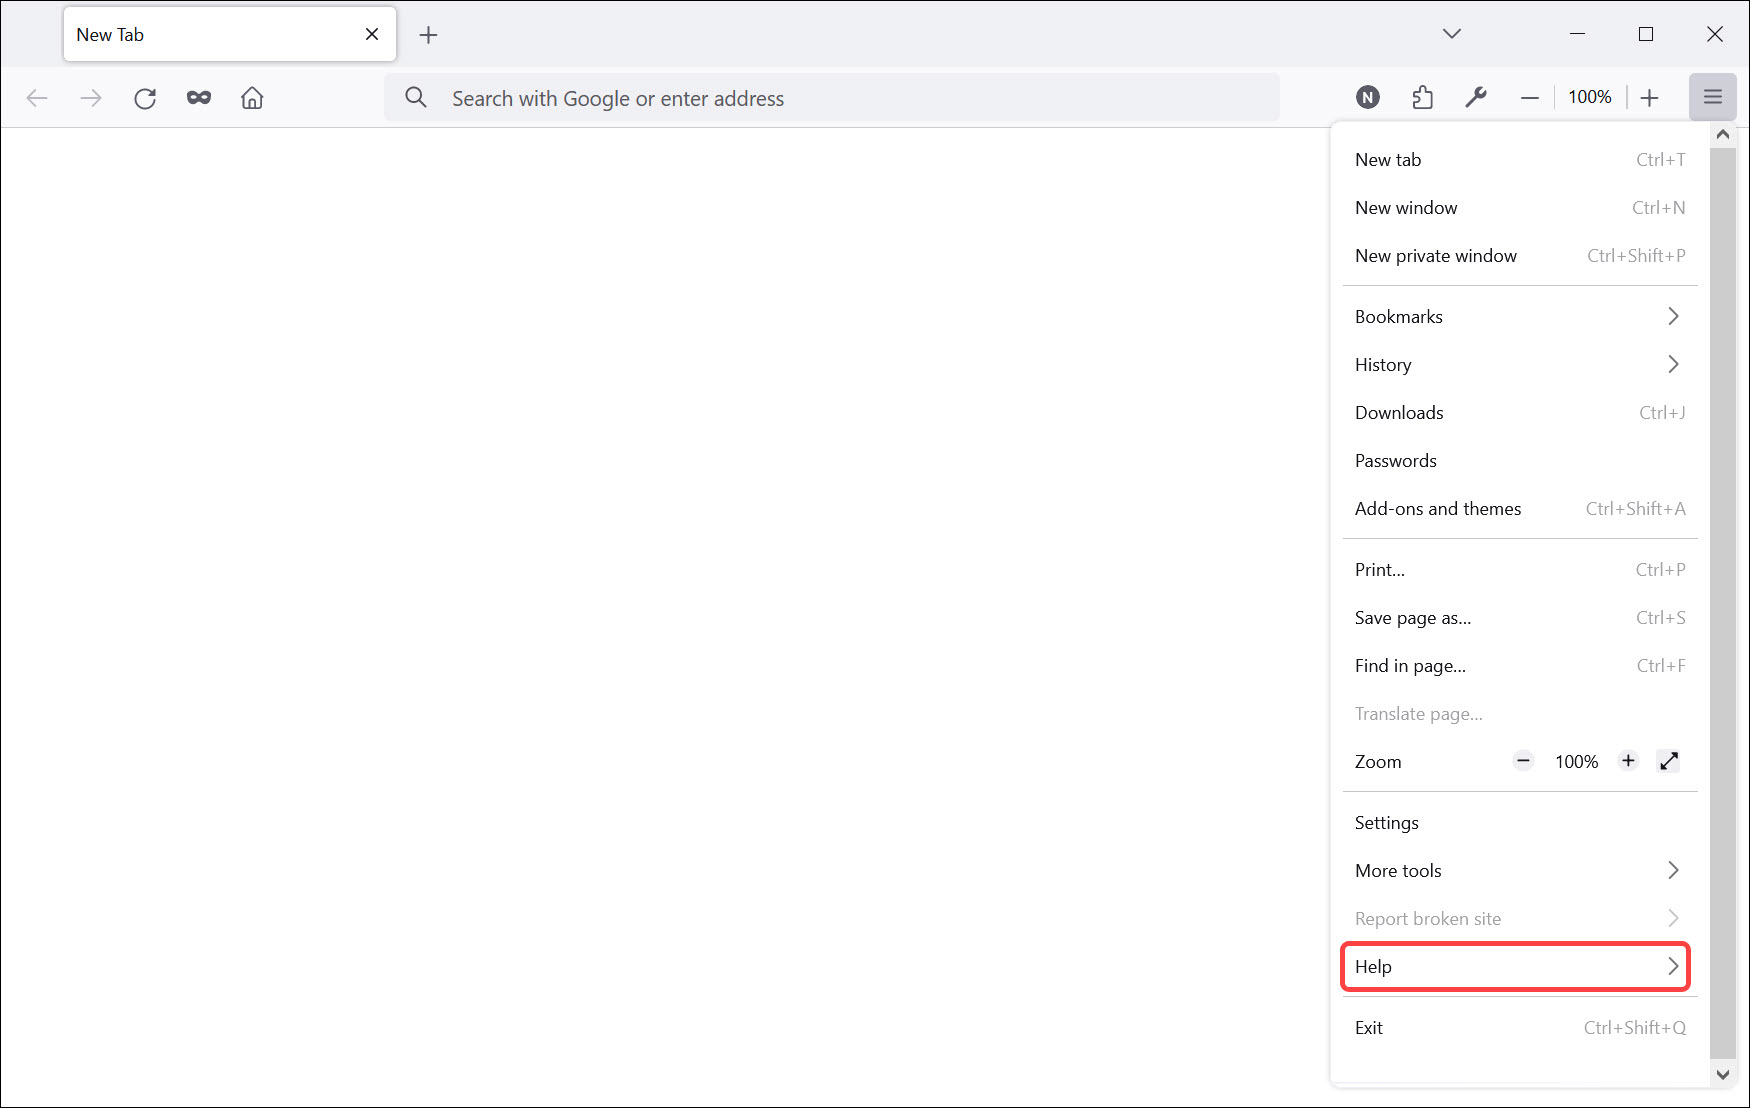Open the Downloads list
Screen dimensions: 1750x1108
coord(1398,412)
